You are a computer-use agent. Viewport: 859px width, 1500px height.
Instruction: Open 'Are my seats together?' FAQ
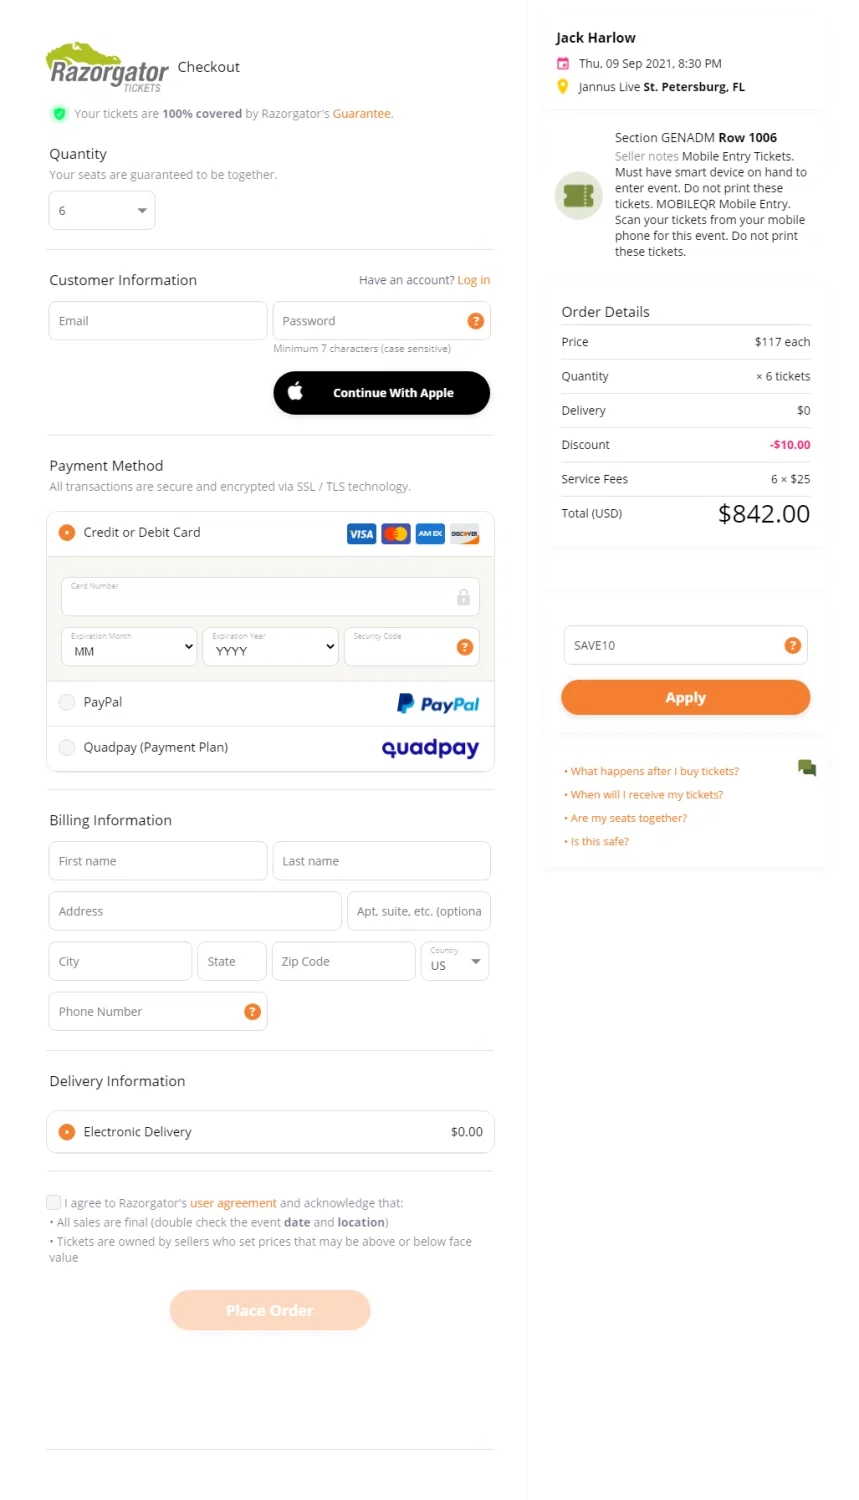pos(628,818)
